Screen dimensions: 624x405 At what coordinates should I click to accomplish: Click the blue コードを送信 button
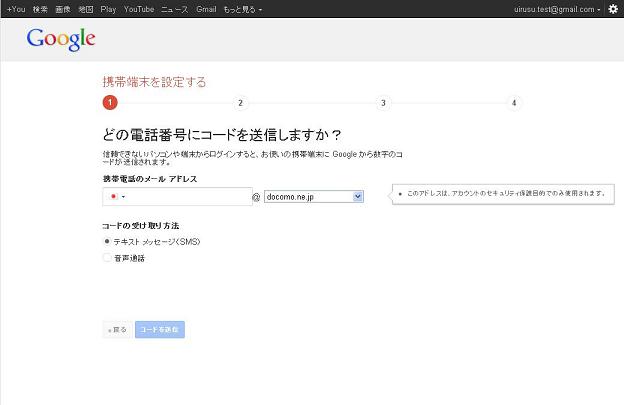pyautogui.click(x=160, y=329)
